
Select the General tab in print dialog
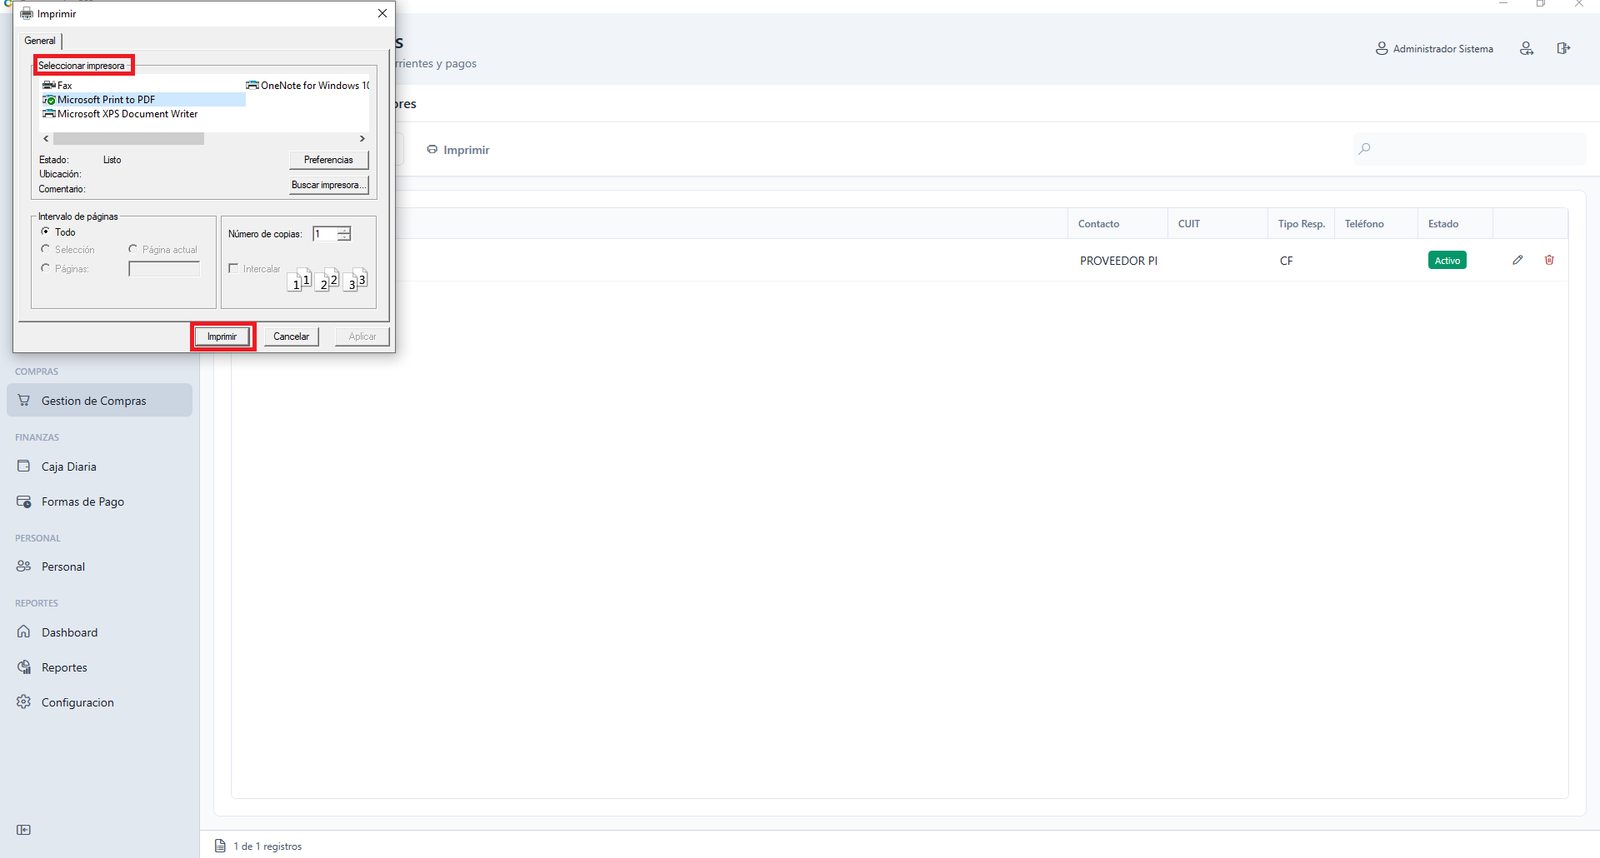point(40,41)
